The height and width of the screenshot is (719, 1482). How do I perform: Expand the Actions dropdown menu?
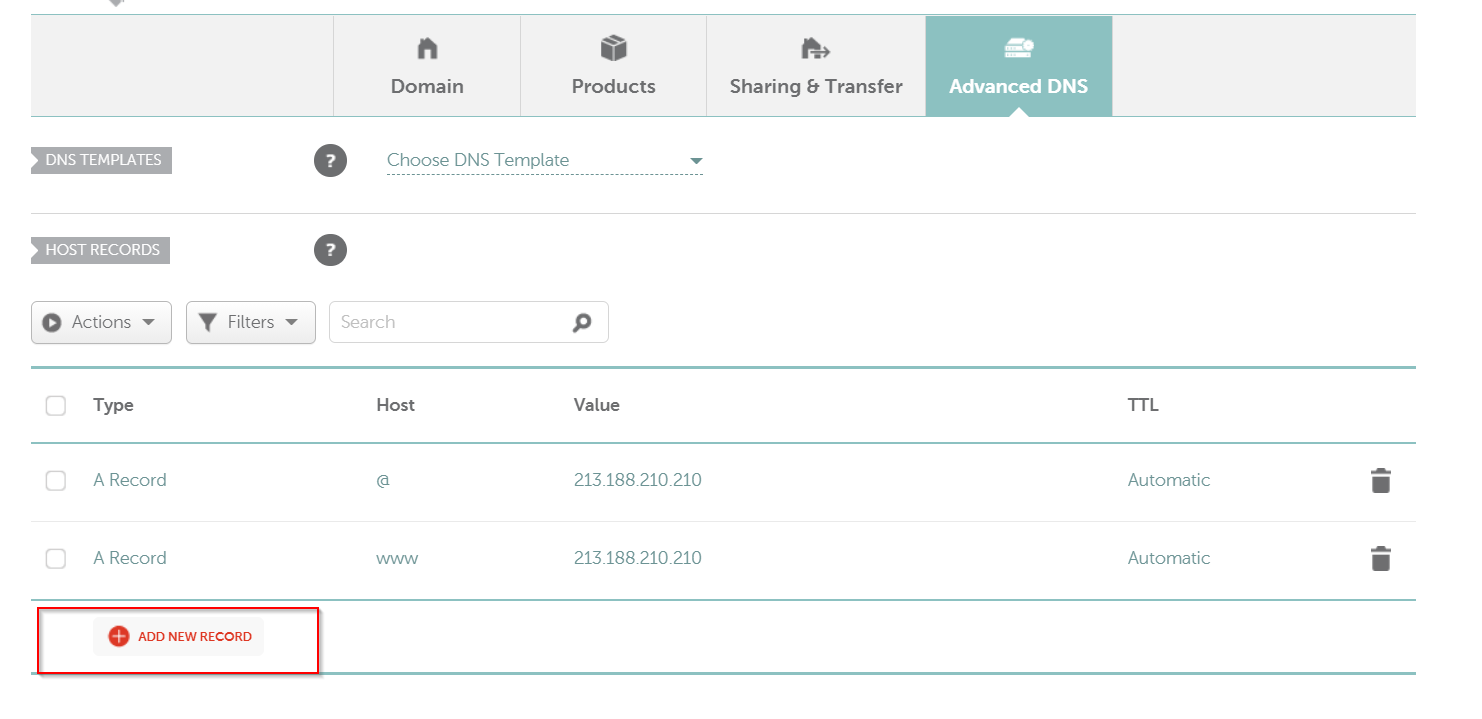(101, 323)
